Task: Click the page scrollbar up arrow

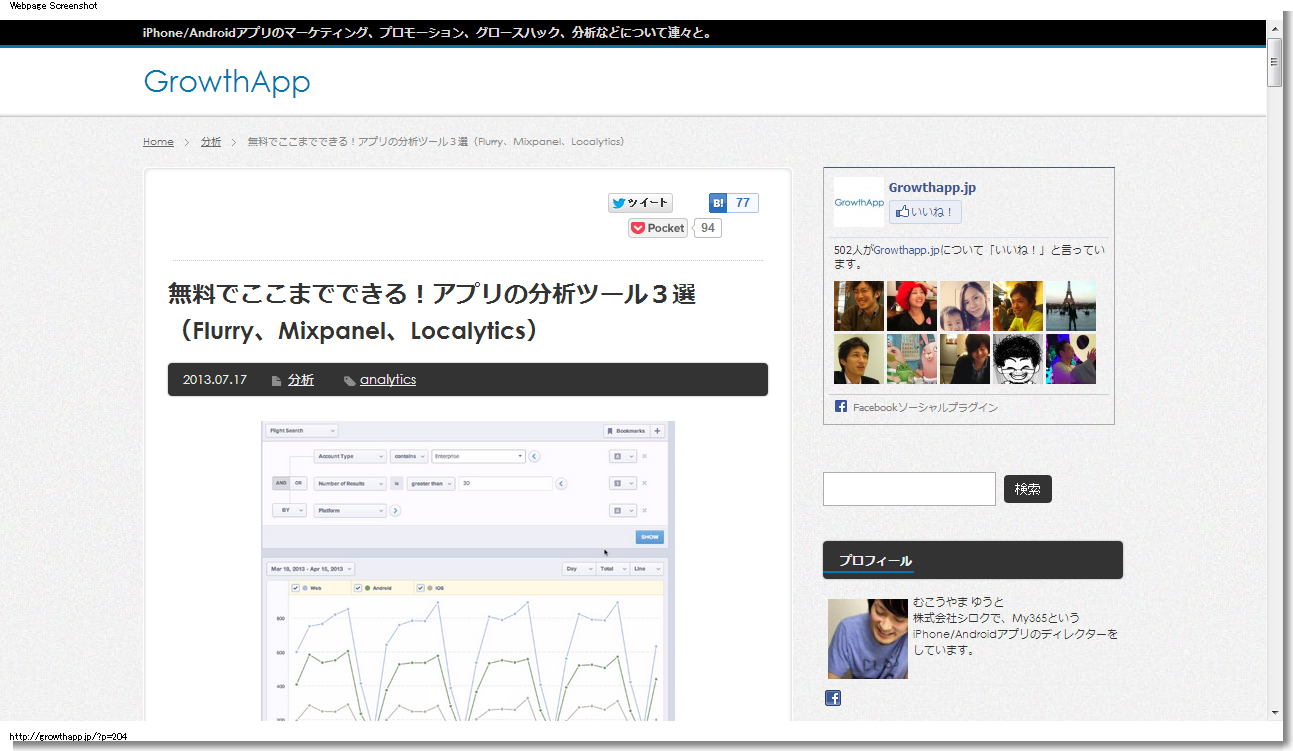Action: (1275, 27)
